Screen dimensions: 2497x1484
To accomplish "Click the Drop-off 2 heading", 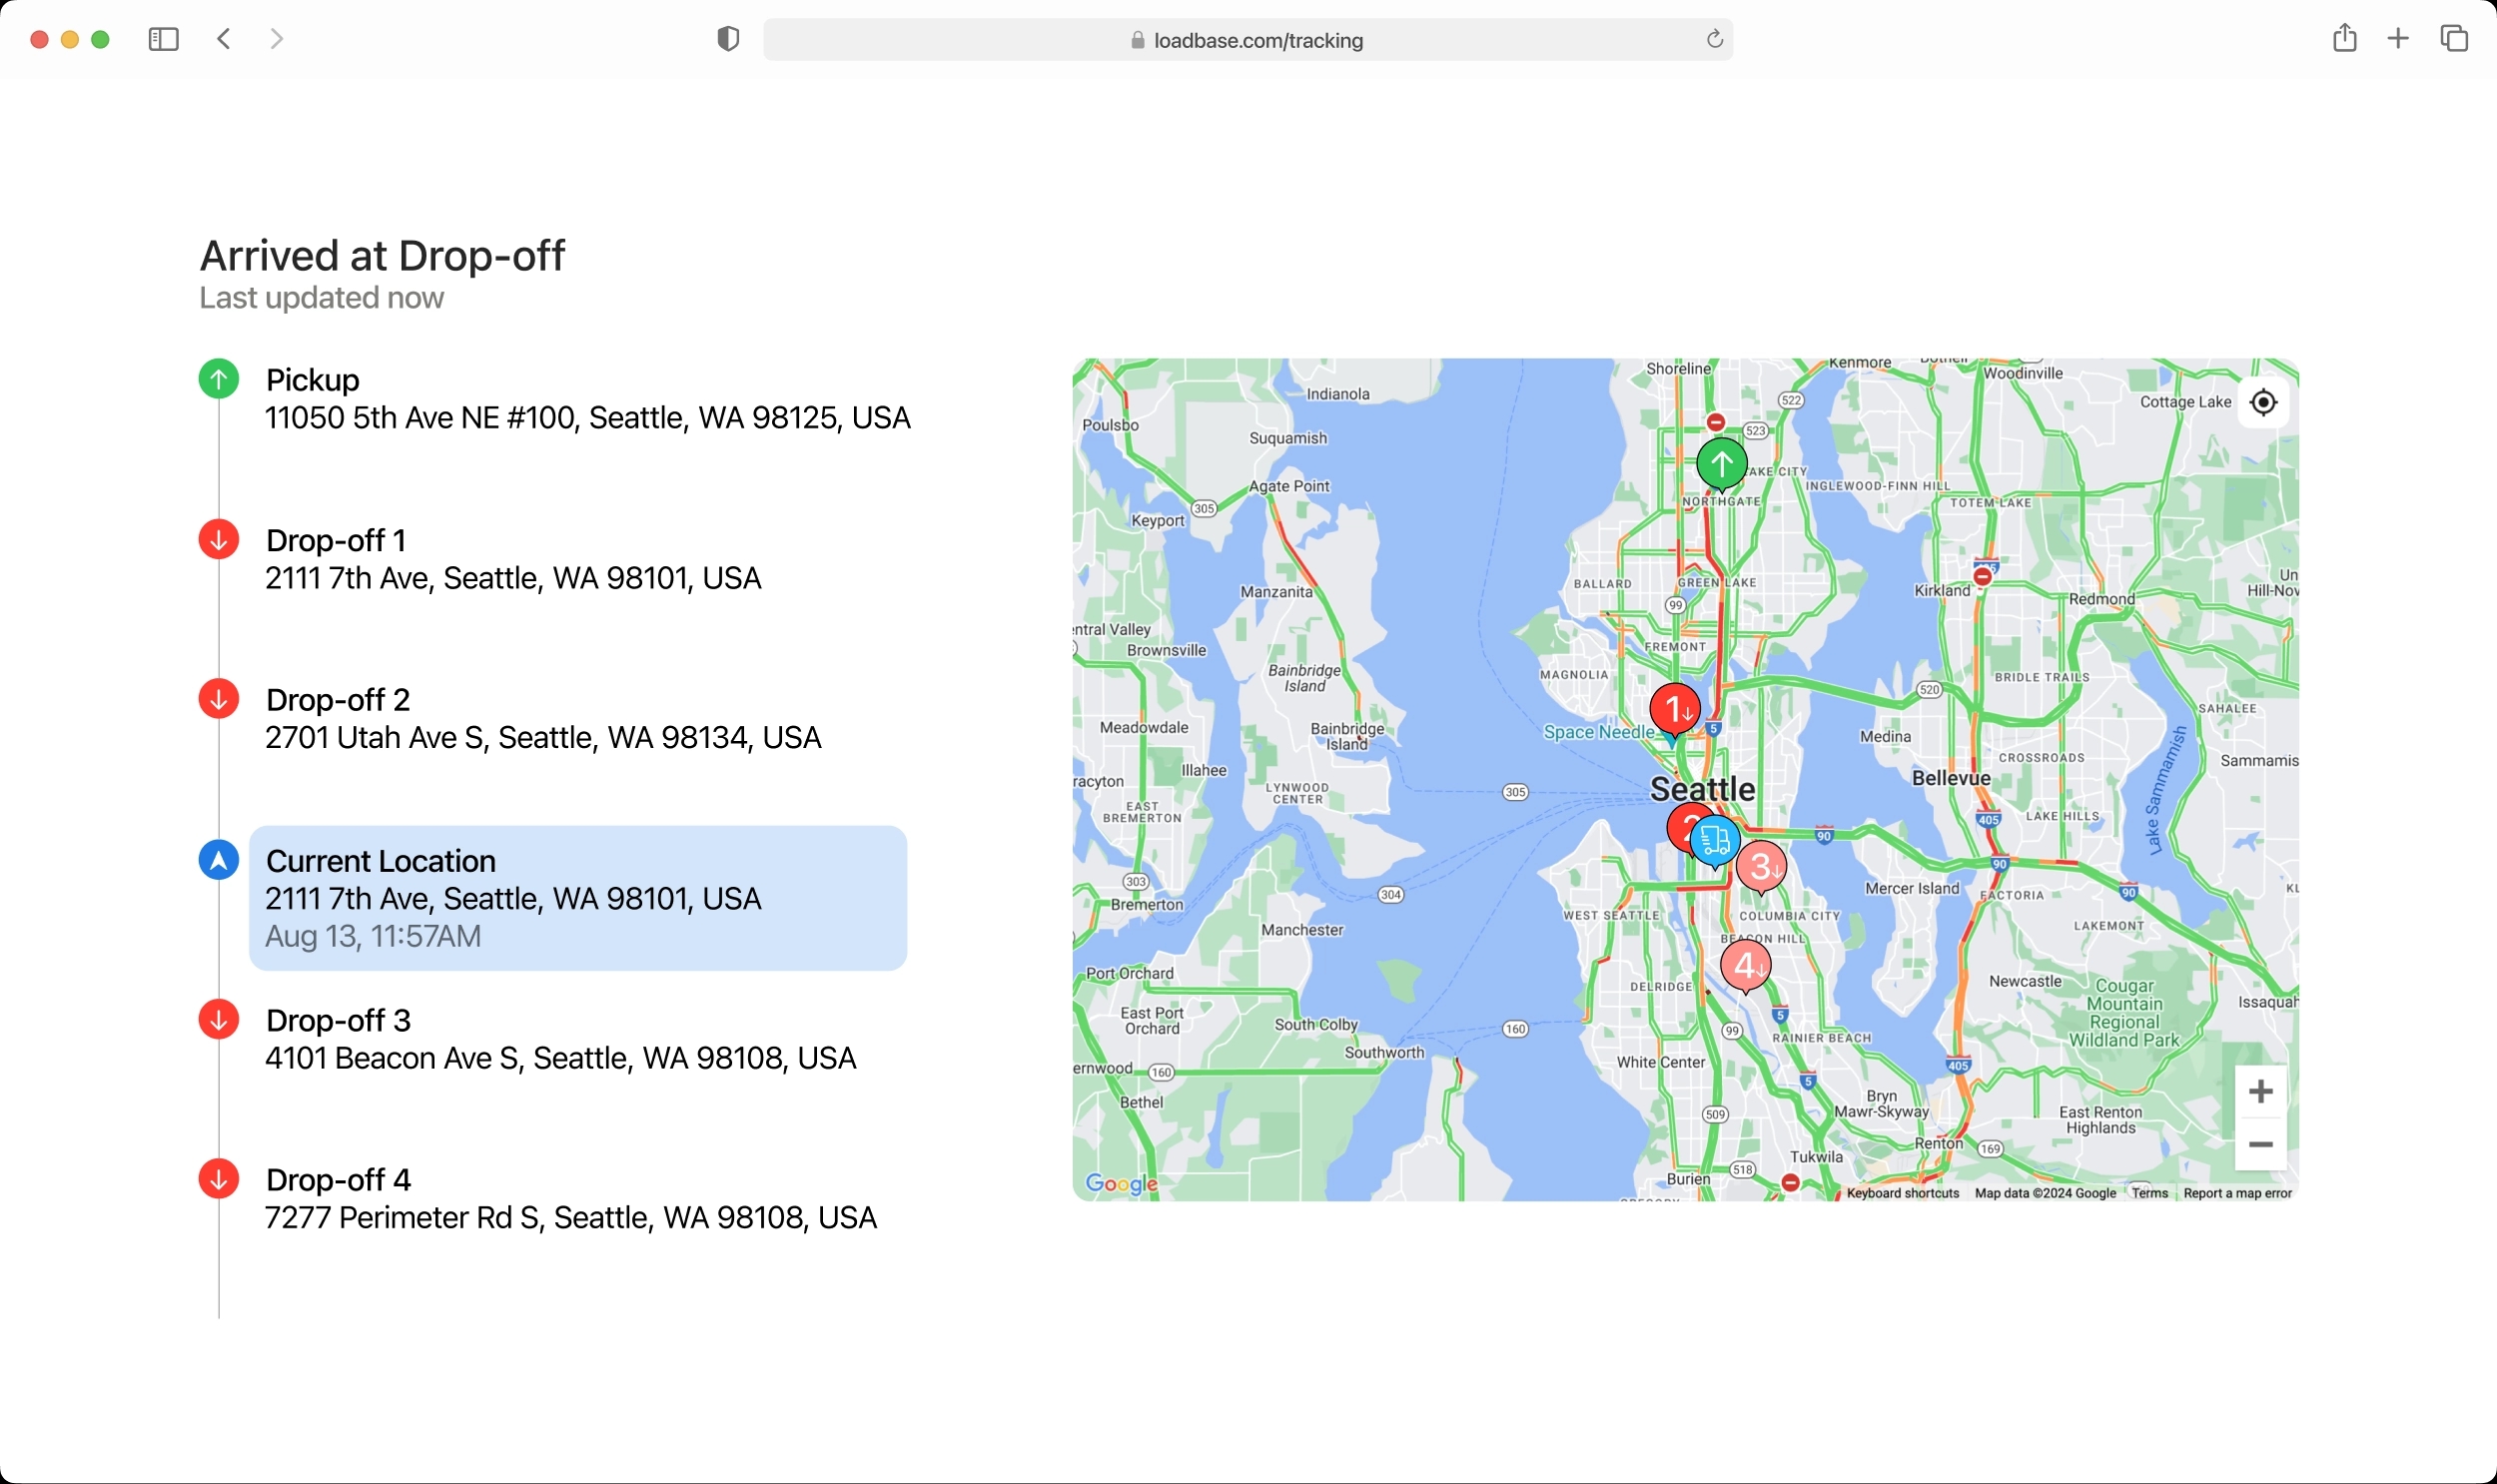I will pos(338,700).
